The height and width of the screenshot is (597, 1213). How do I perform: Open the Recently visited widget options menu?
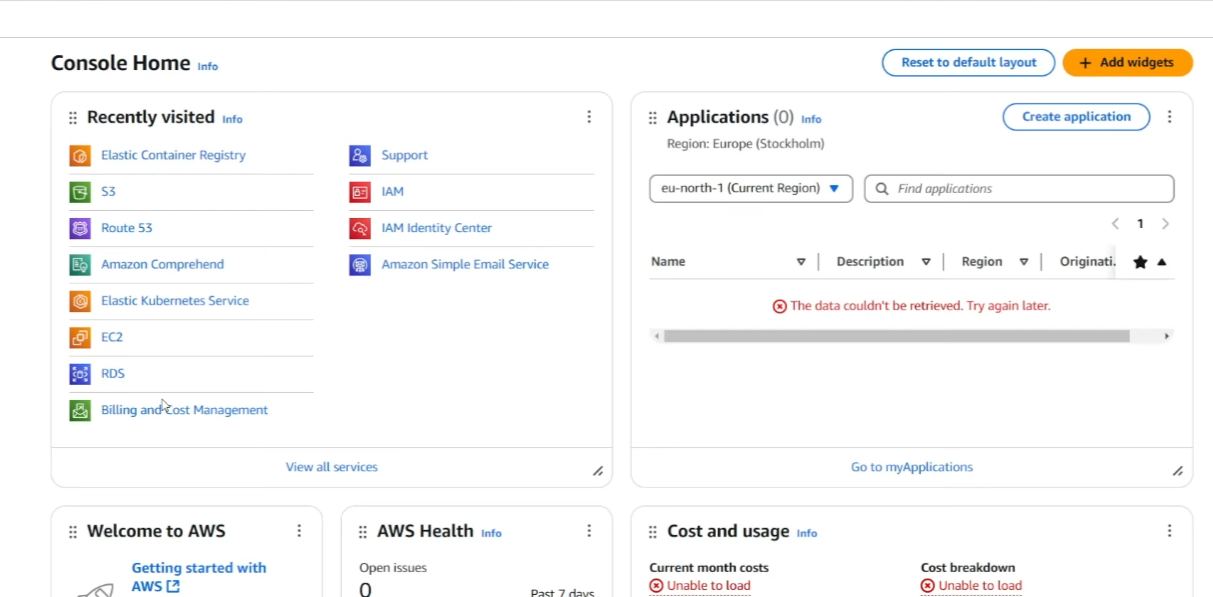pos(589,117)
